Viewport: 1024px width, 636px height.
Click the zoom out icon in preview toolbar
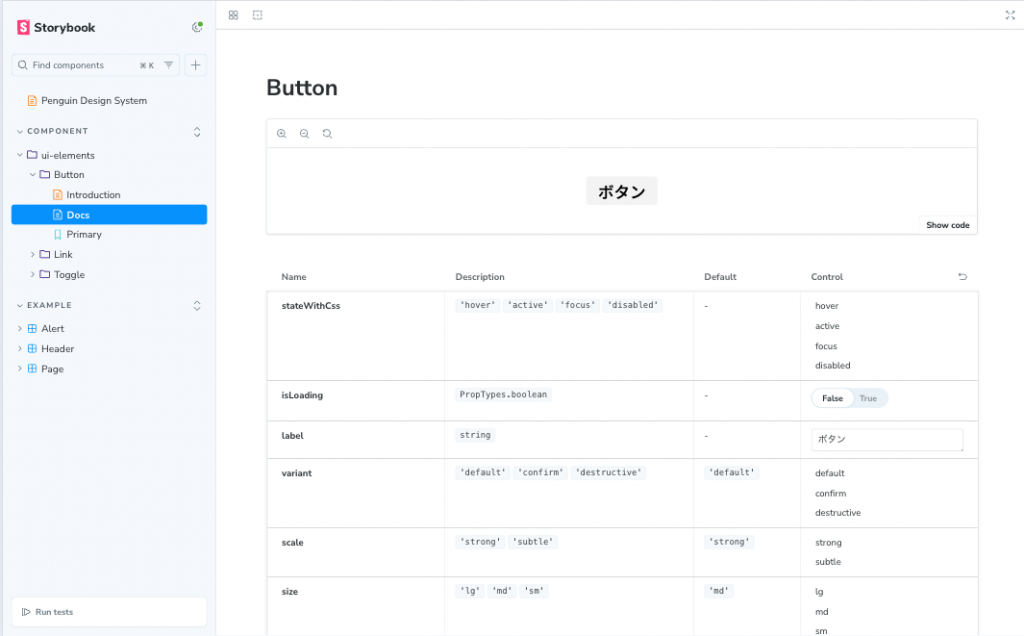[304, 133]
